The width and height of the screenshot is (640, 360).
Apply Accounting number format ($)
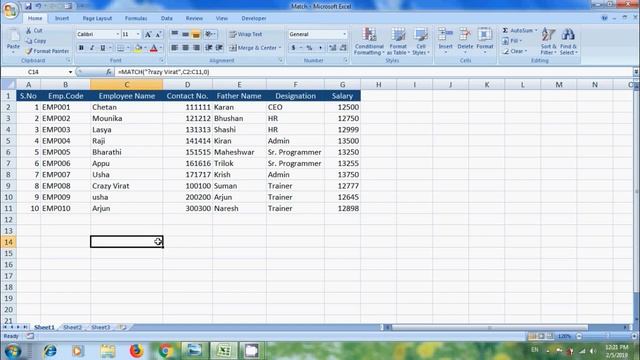click(x=293, y=48)
